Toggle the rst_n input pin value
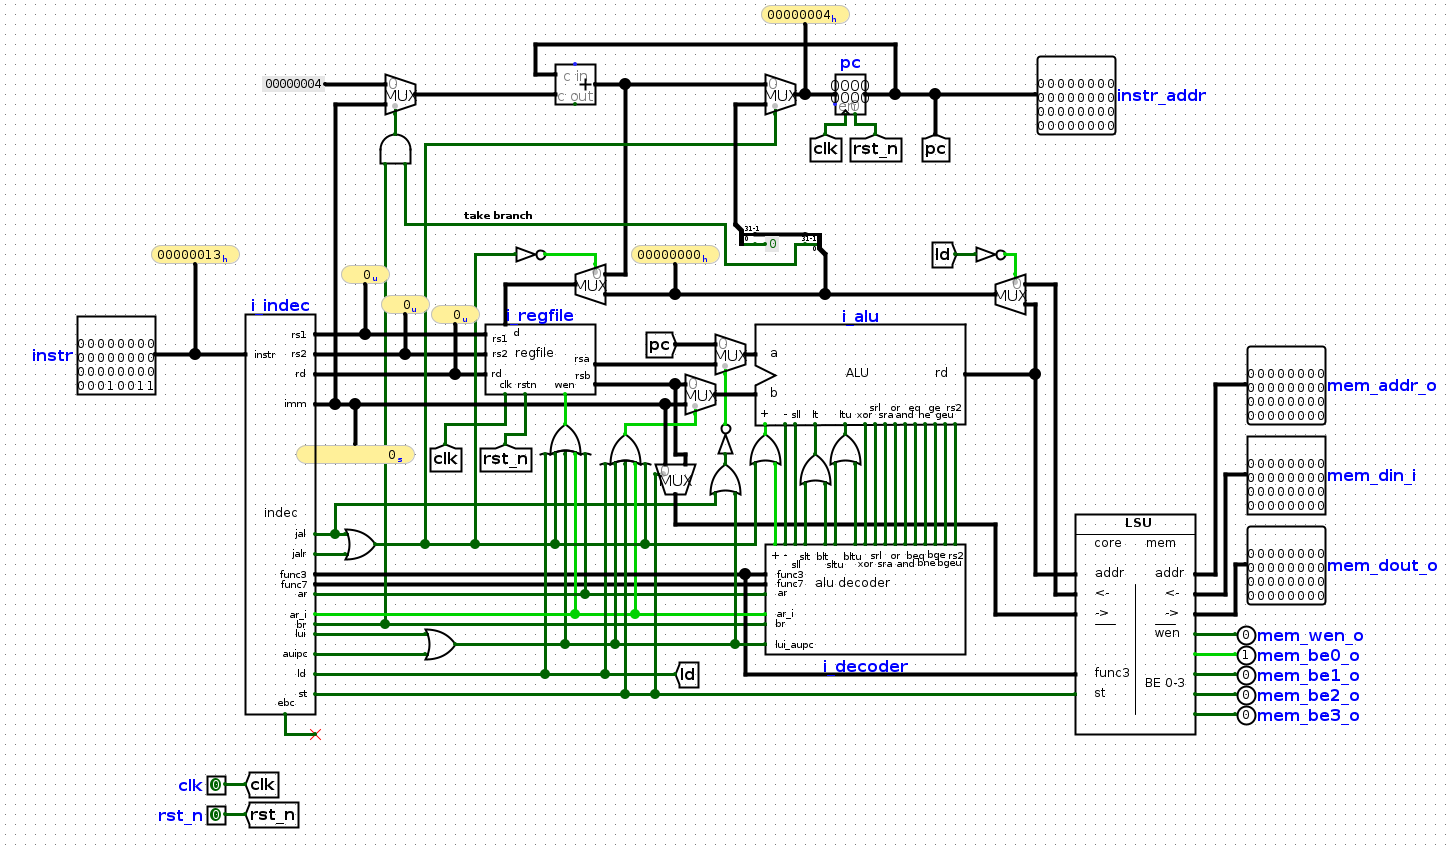The width and height of the screenshot is (1455, 845). tap(216, 815)
